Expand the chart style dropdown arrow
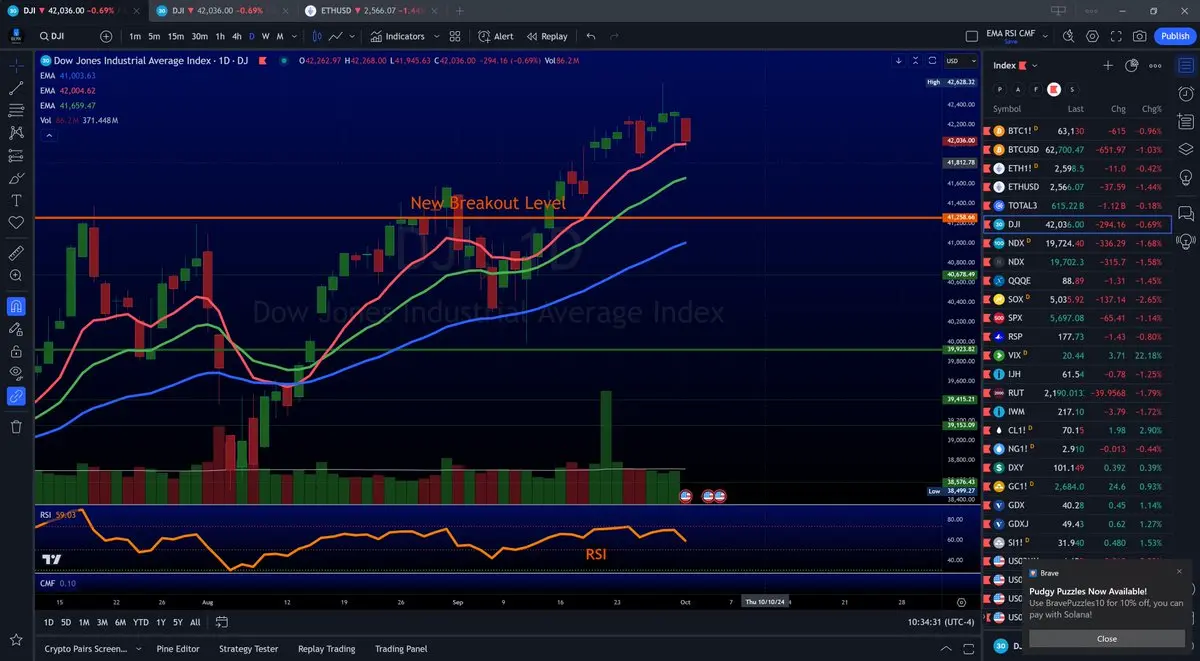Screen dimensions: 1200x661 [x=353, y=36]
